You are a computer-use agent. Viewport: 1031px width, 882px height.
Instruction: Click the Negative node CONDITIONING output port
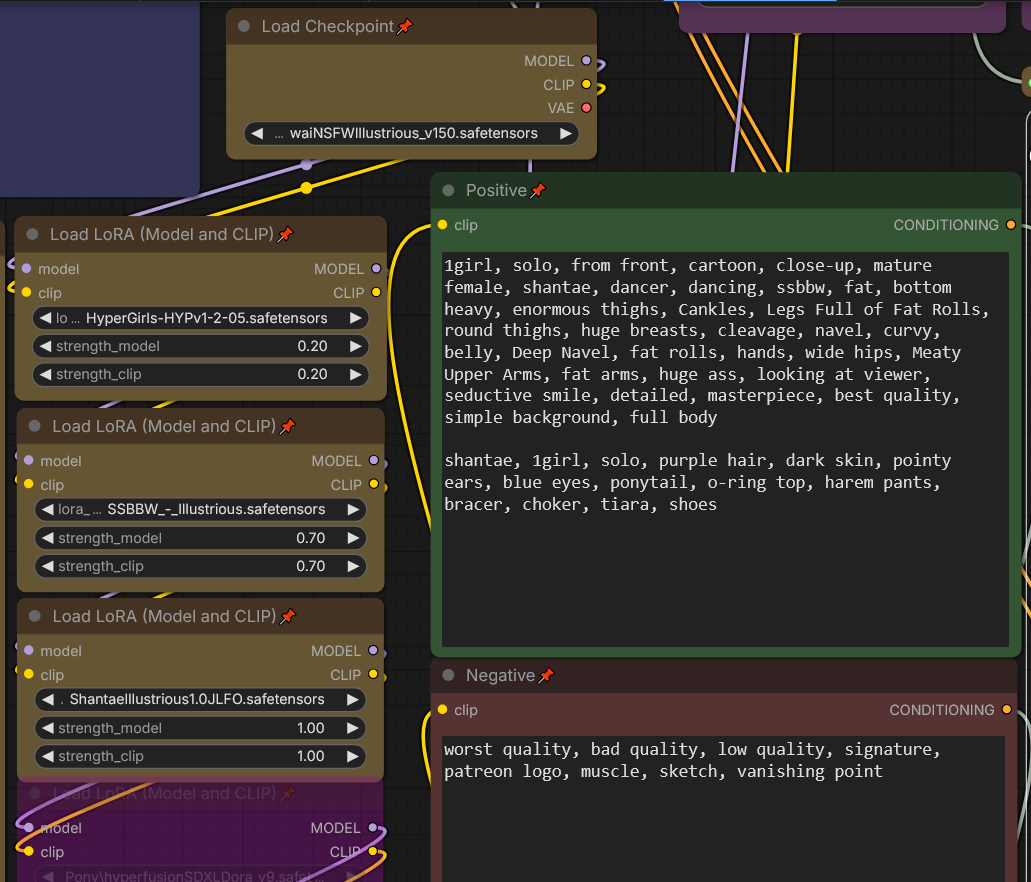coord(1007,710)
